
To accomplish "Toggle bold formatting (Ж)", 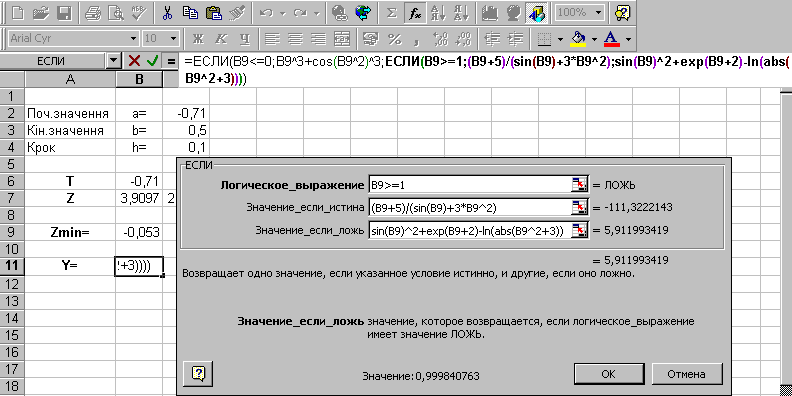I will tap(198, 38).
